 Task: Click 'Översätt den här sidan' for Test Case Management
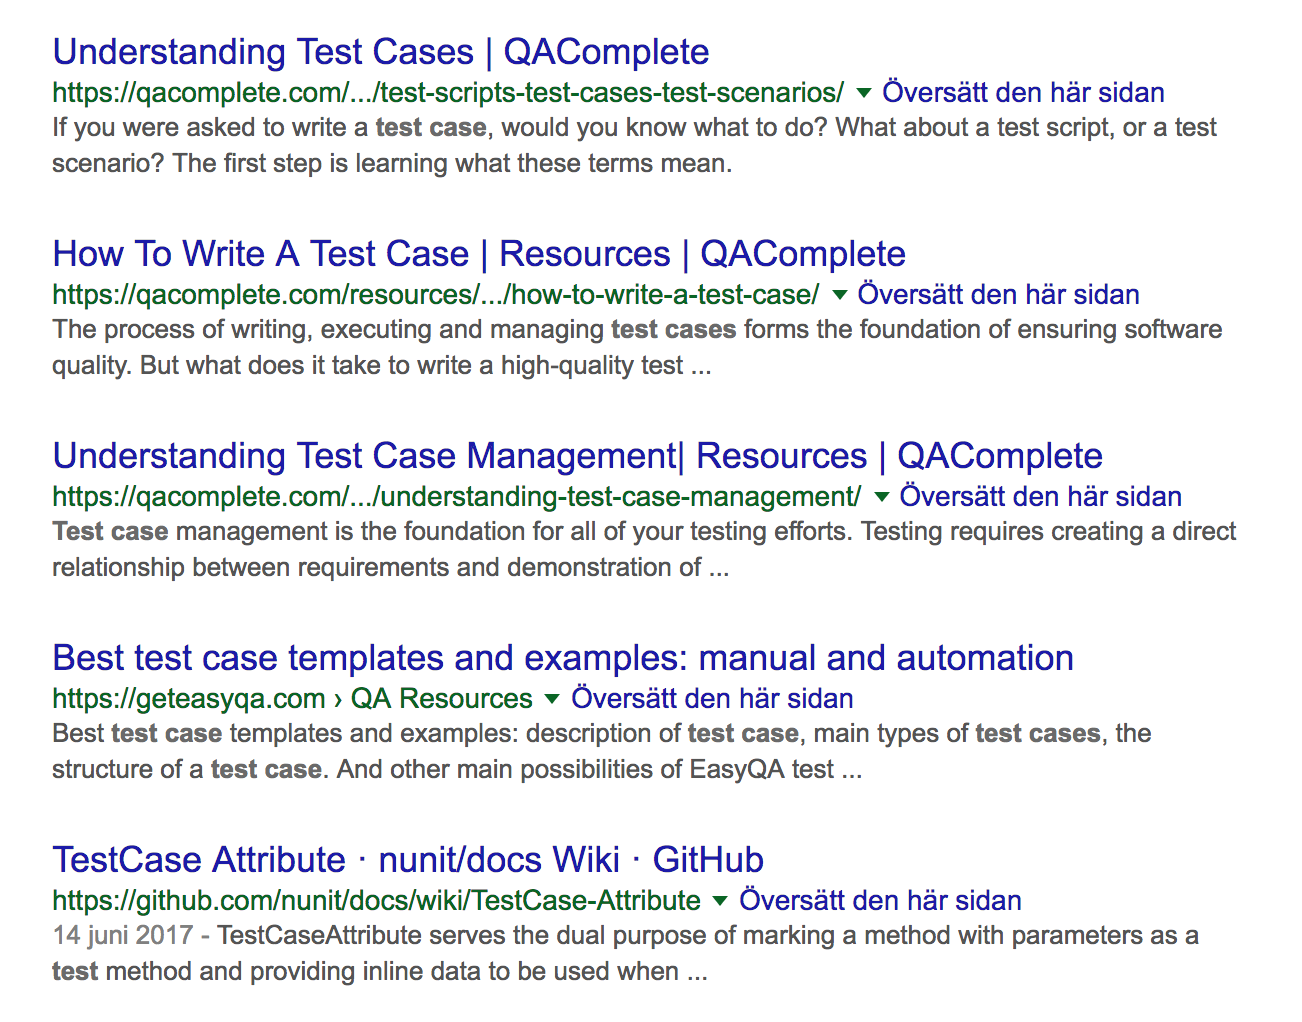(1041, 497)
